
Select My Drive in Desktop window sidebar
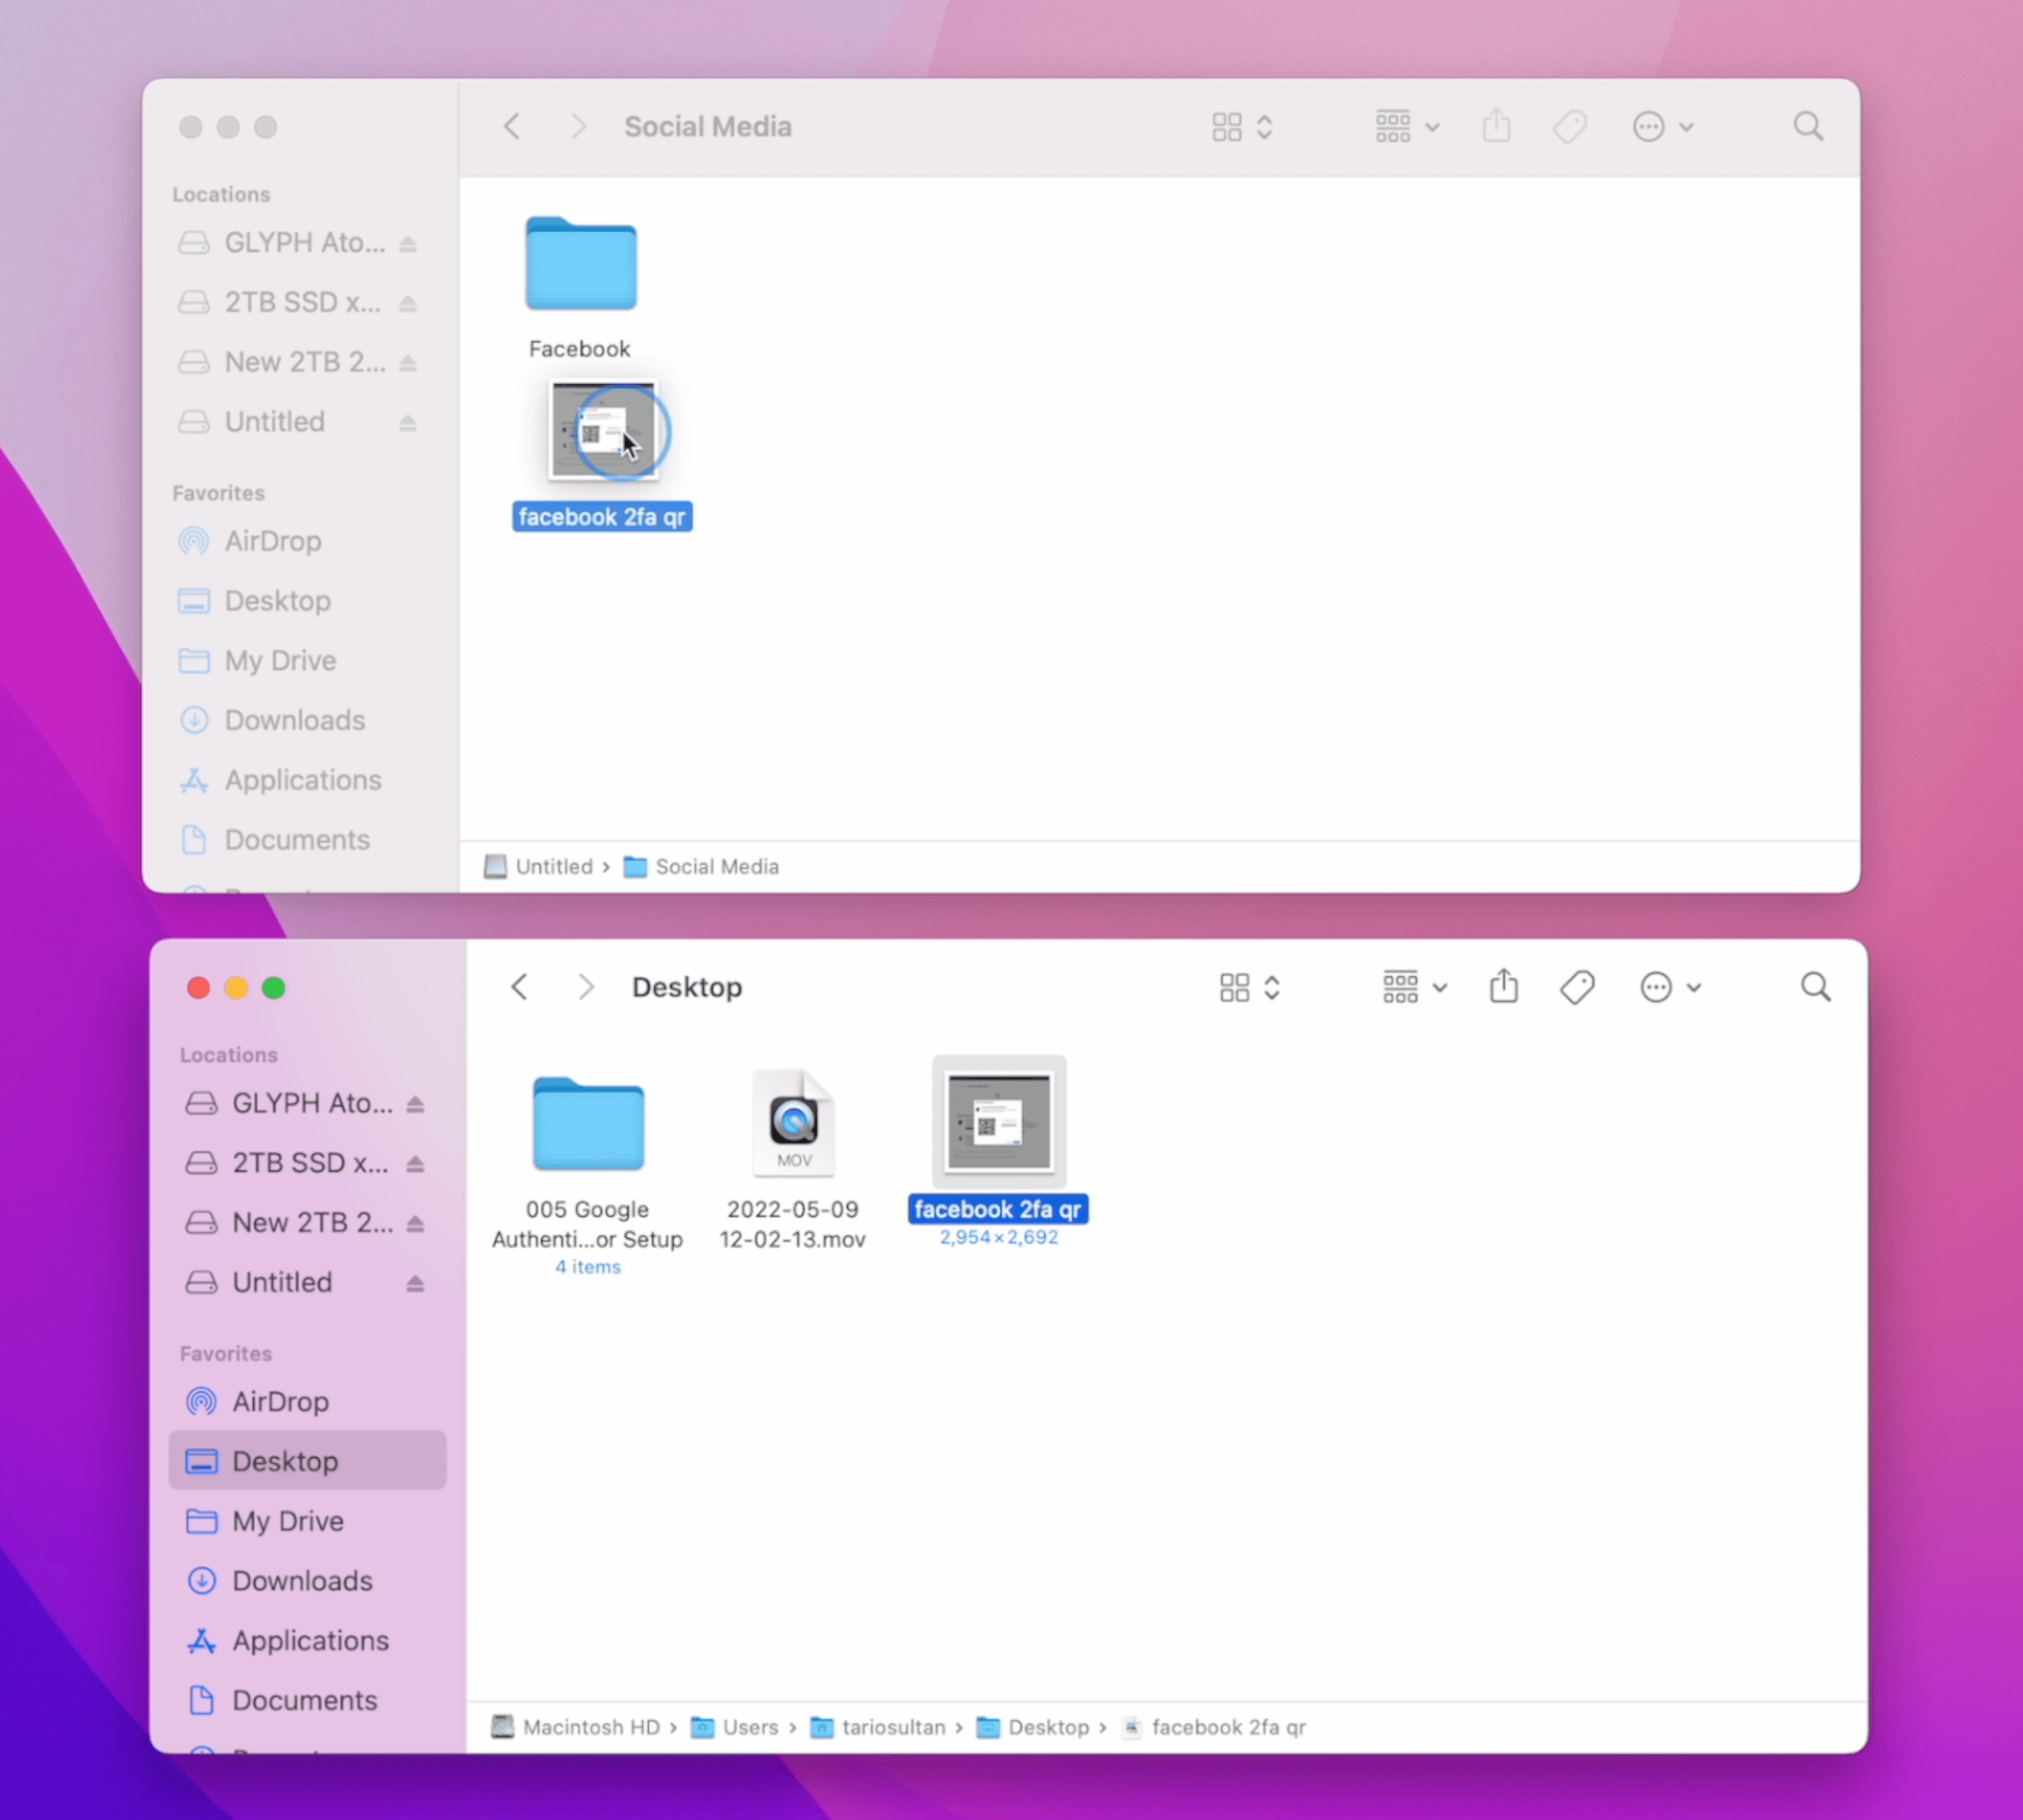pyautogui.click(x=307, y=1520)
